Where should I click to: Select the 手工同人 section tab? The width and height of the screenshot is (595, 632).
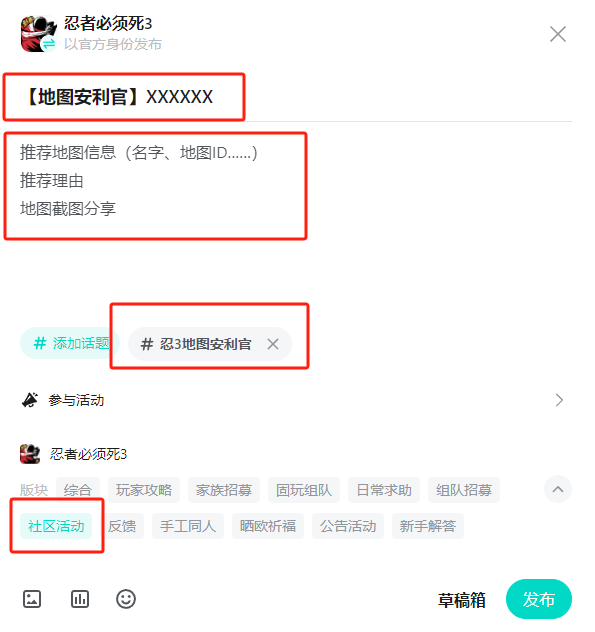point(188,526)
